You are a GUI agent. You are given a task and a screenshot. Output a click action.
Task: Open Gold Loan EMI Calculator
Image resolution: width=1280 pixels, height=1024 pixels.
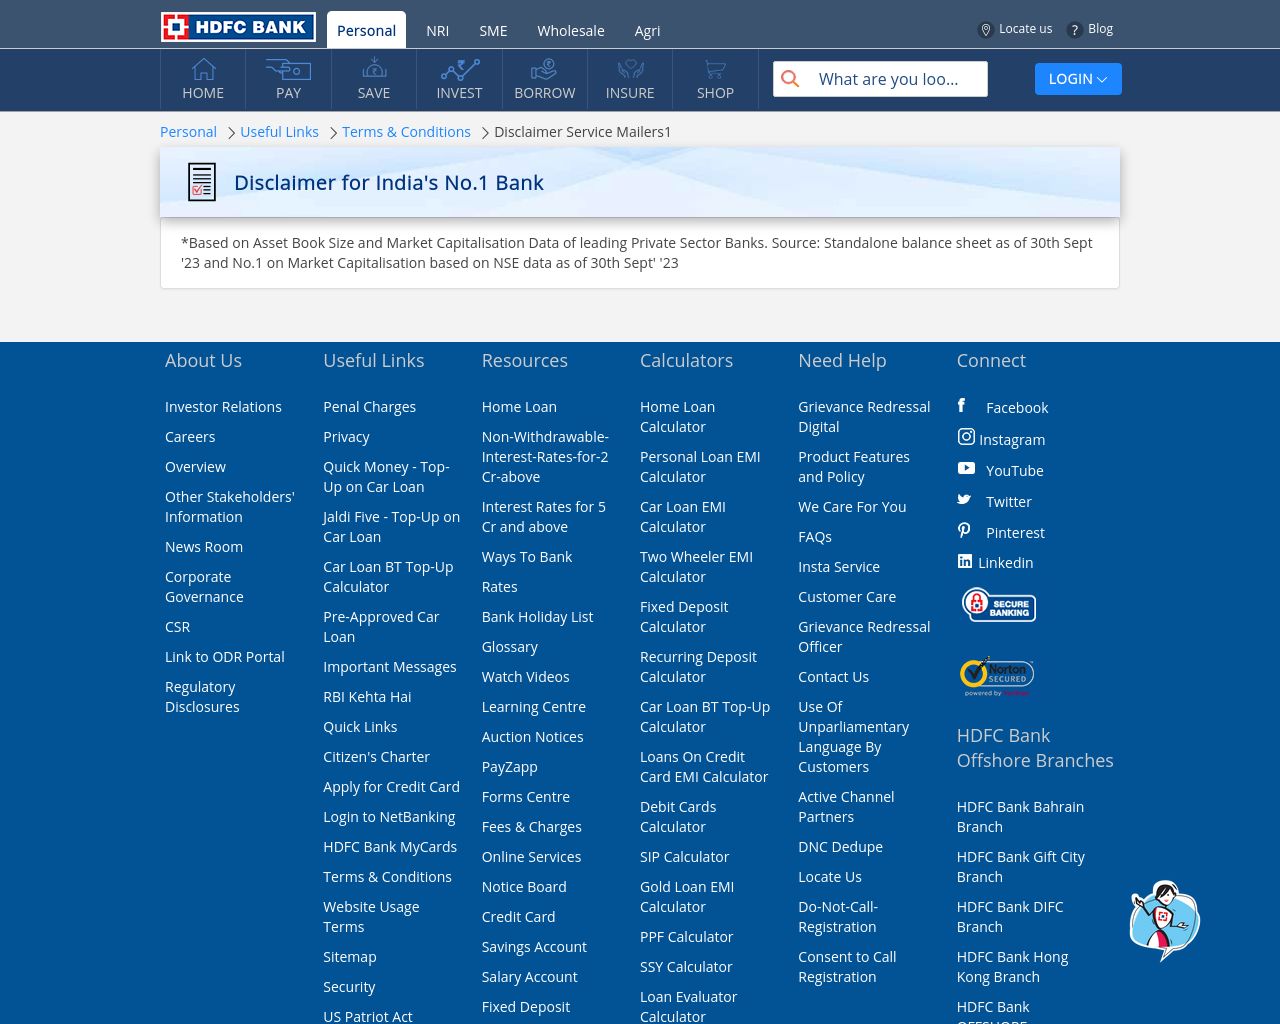(x=687, y=897)
